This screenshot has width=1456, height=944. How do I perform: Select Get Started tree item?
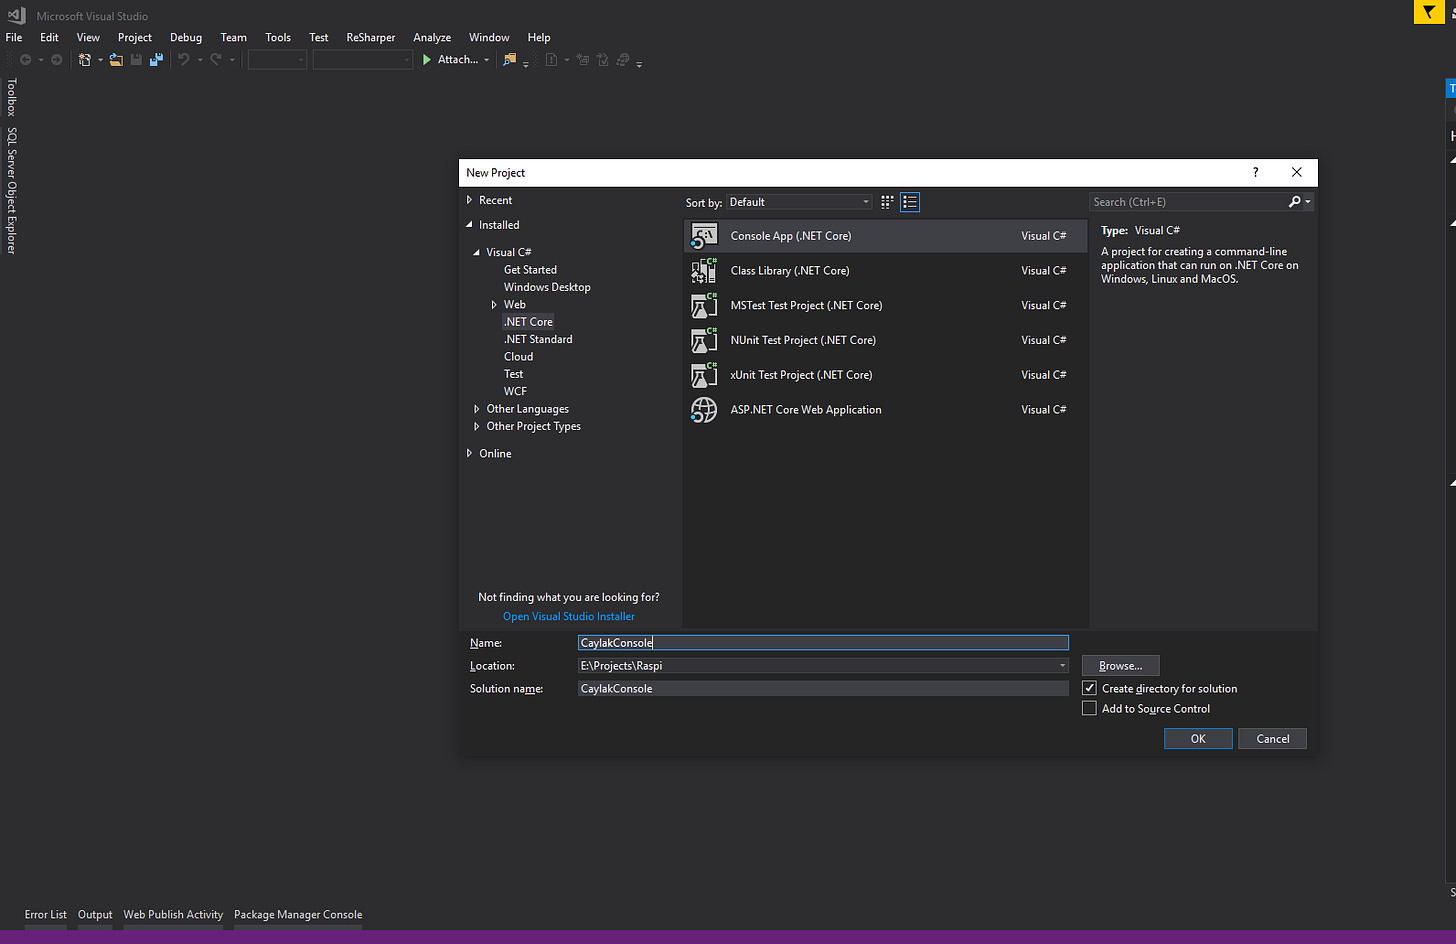point(530,270)
